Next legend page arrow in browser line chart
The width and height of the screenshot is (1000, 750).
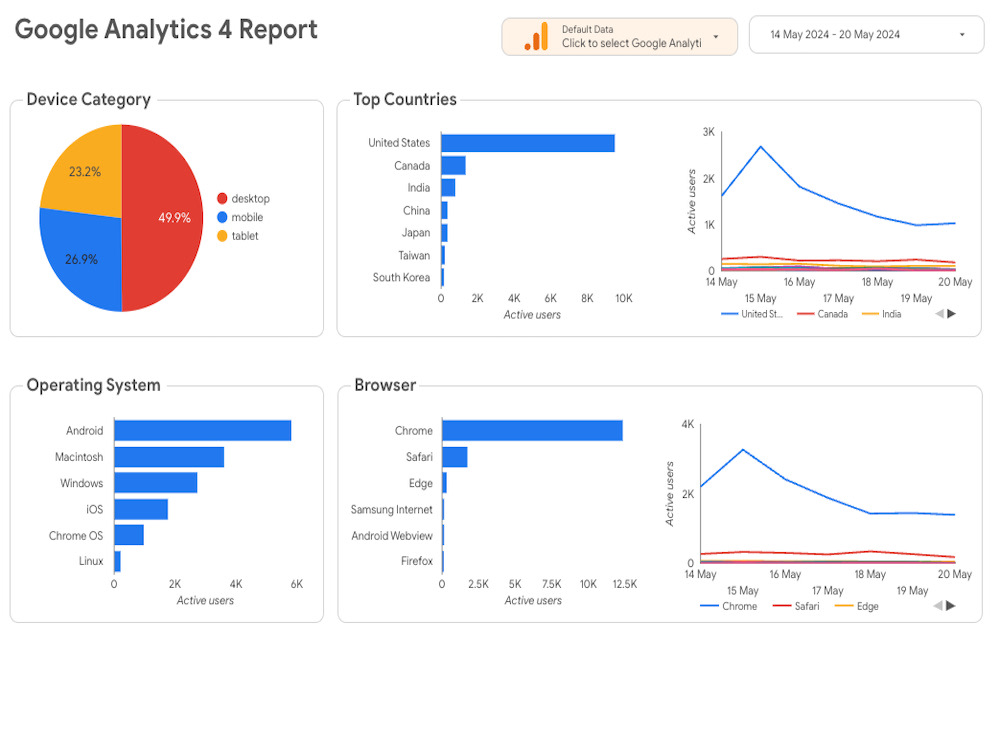(x=951, y=606)
